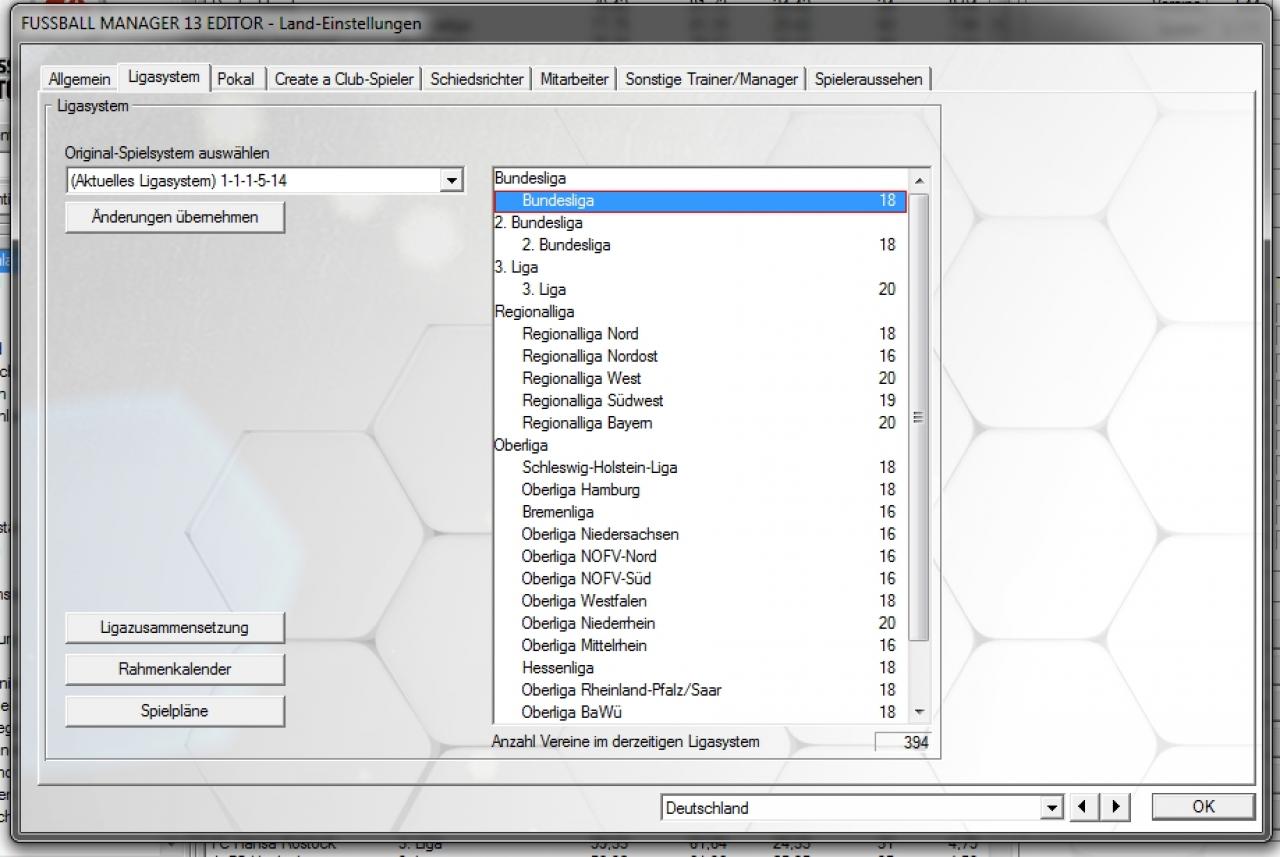Select the Ligasystem tab
The width and height of the screenshot is (1280, 857).
pos(164,77)
